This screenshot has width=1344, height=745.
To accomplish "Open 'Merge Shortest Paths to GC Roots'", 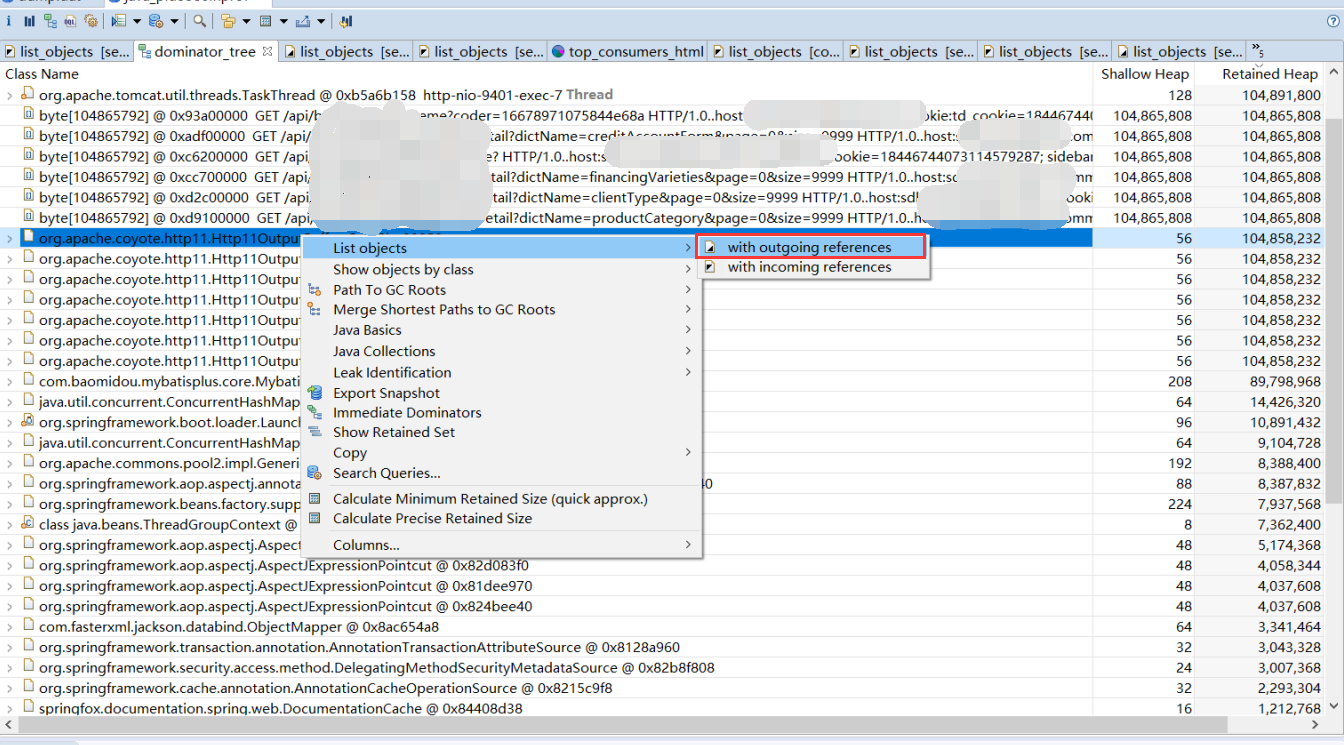I will click(500, 309).
